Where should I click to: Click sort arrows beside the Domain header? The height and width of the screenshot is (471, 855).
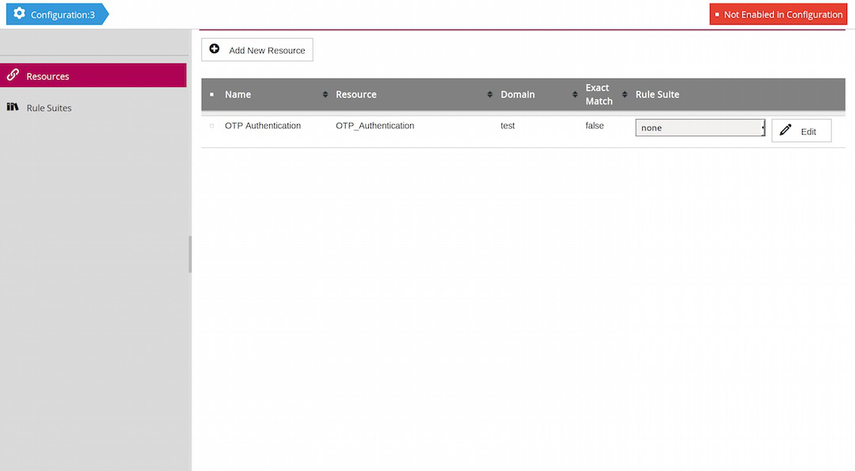[575, 94]
